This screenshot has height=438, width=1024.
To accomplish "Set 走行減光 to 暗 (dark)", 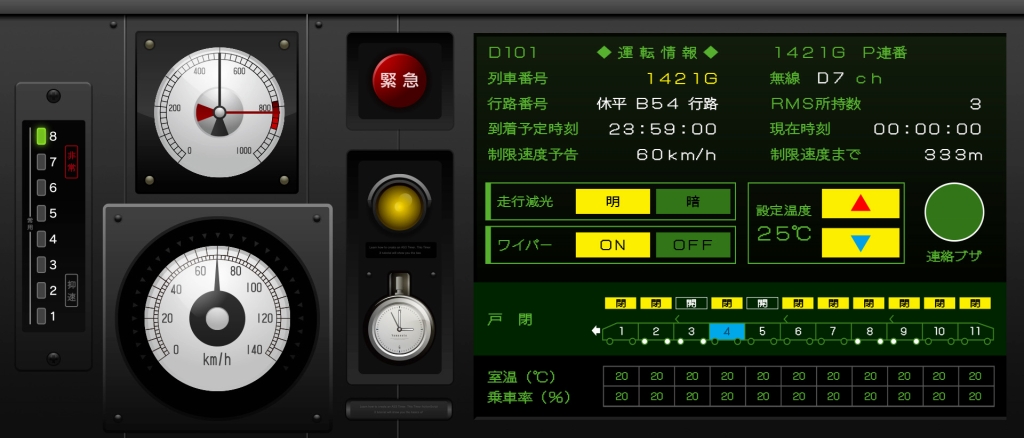I will pyautogui.click(x=693, y=202).
